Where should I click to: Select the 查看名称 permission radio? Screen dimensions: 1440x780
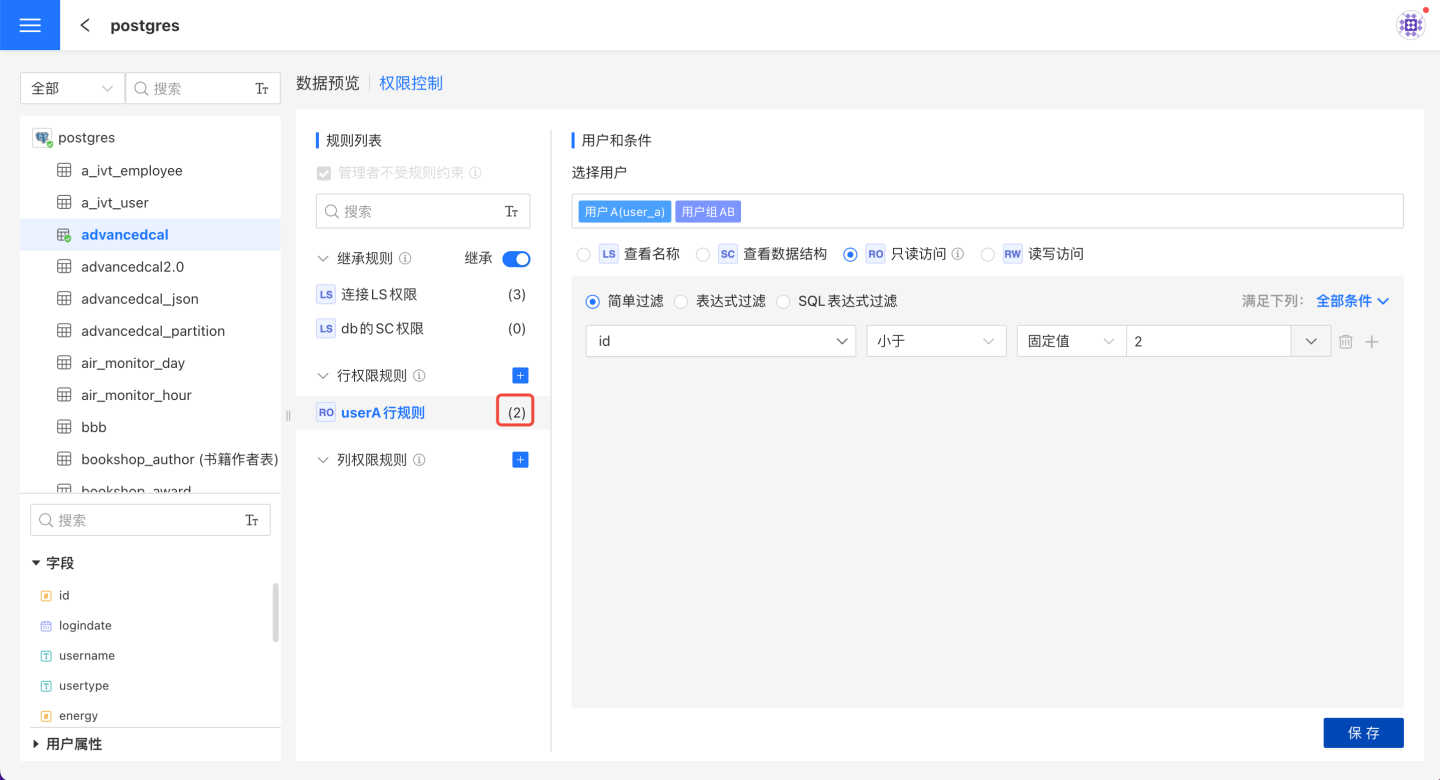tap(584, 255)
